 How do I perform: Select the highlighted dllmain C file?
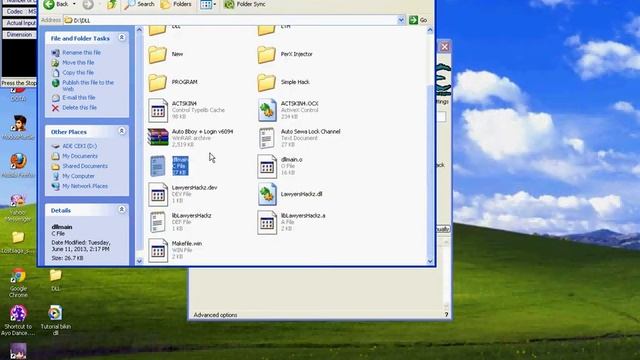point(169,166)
